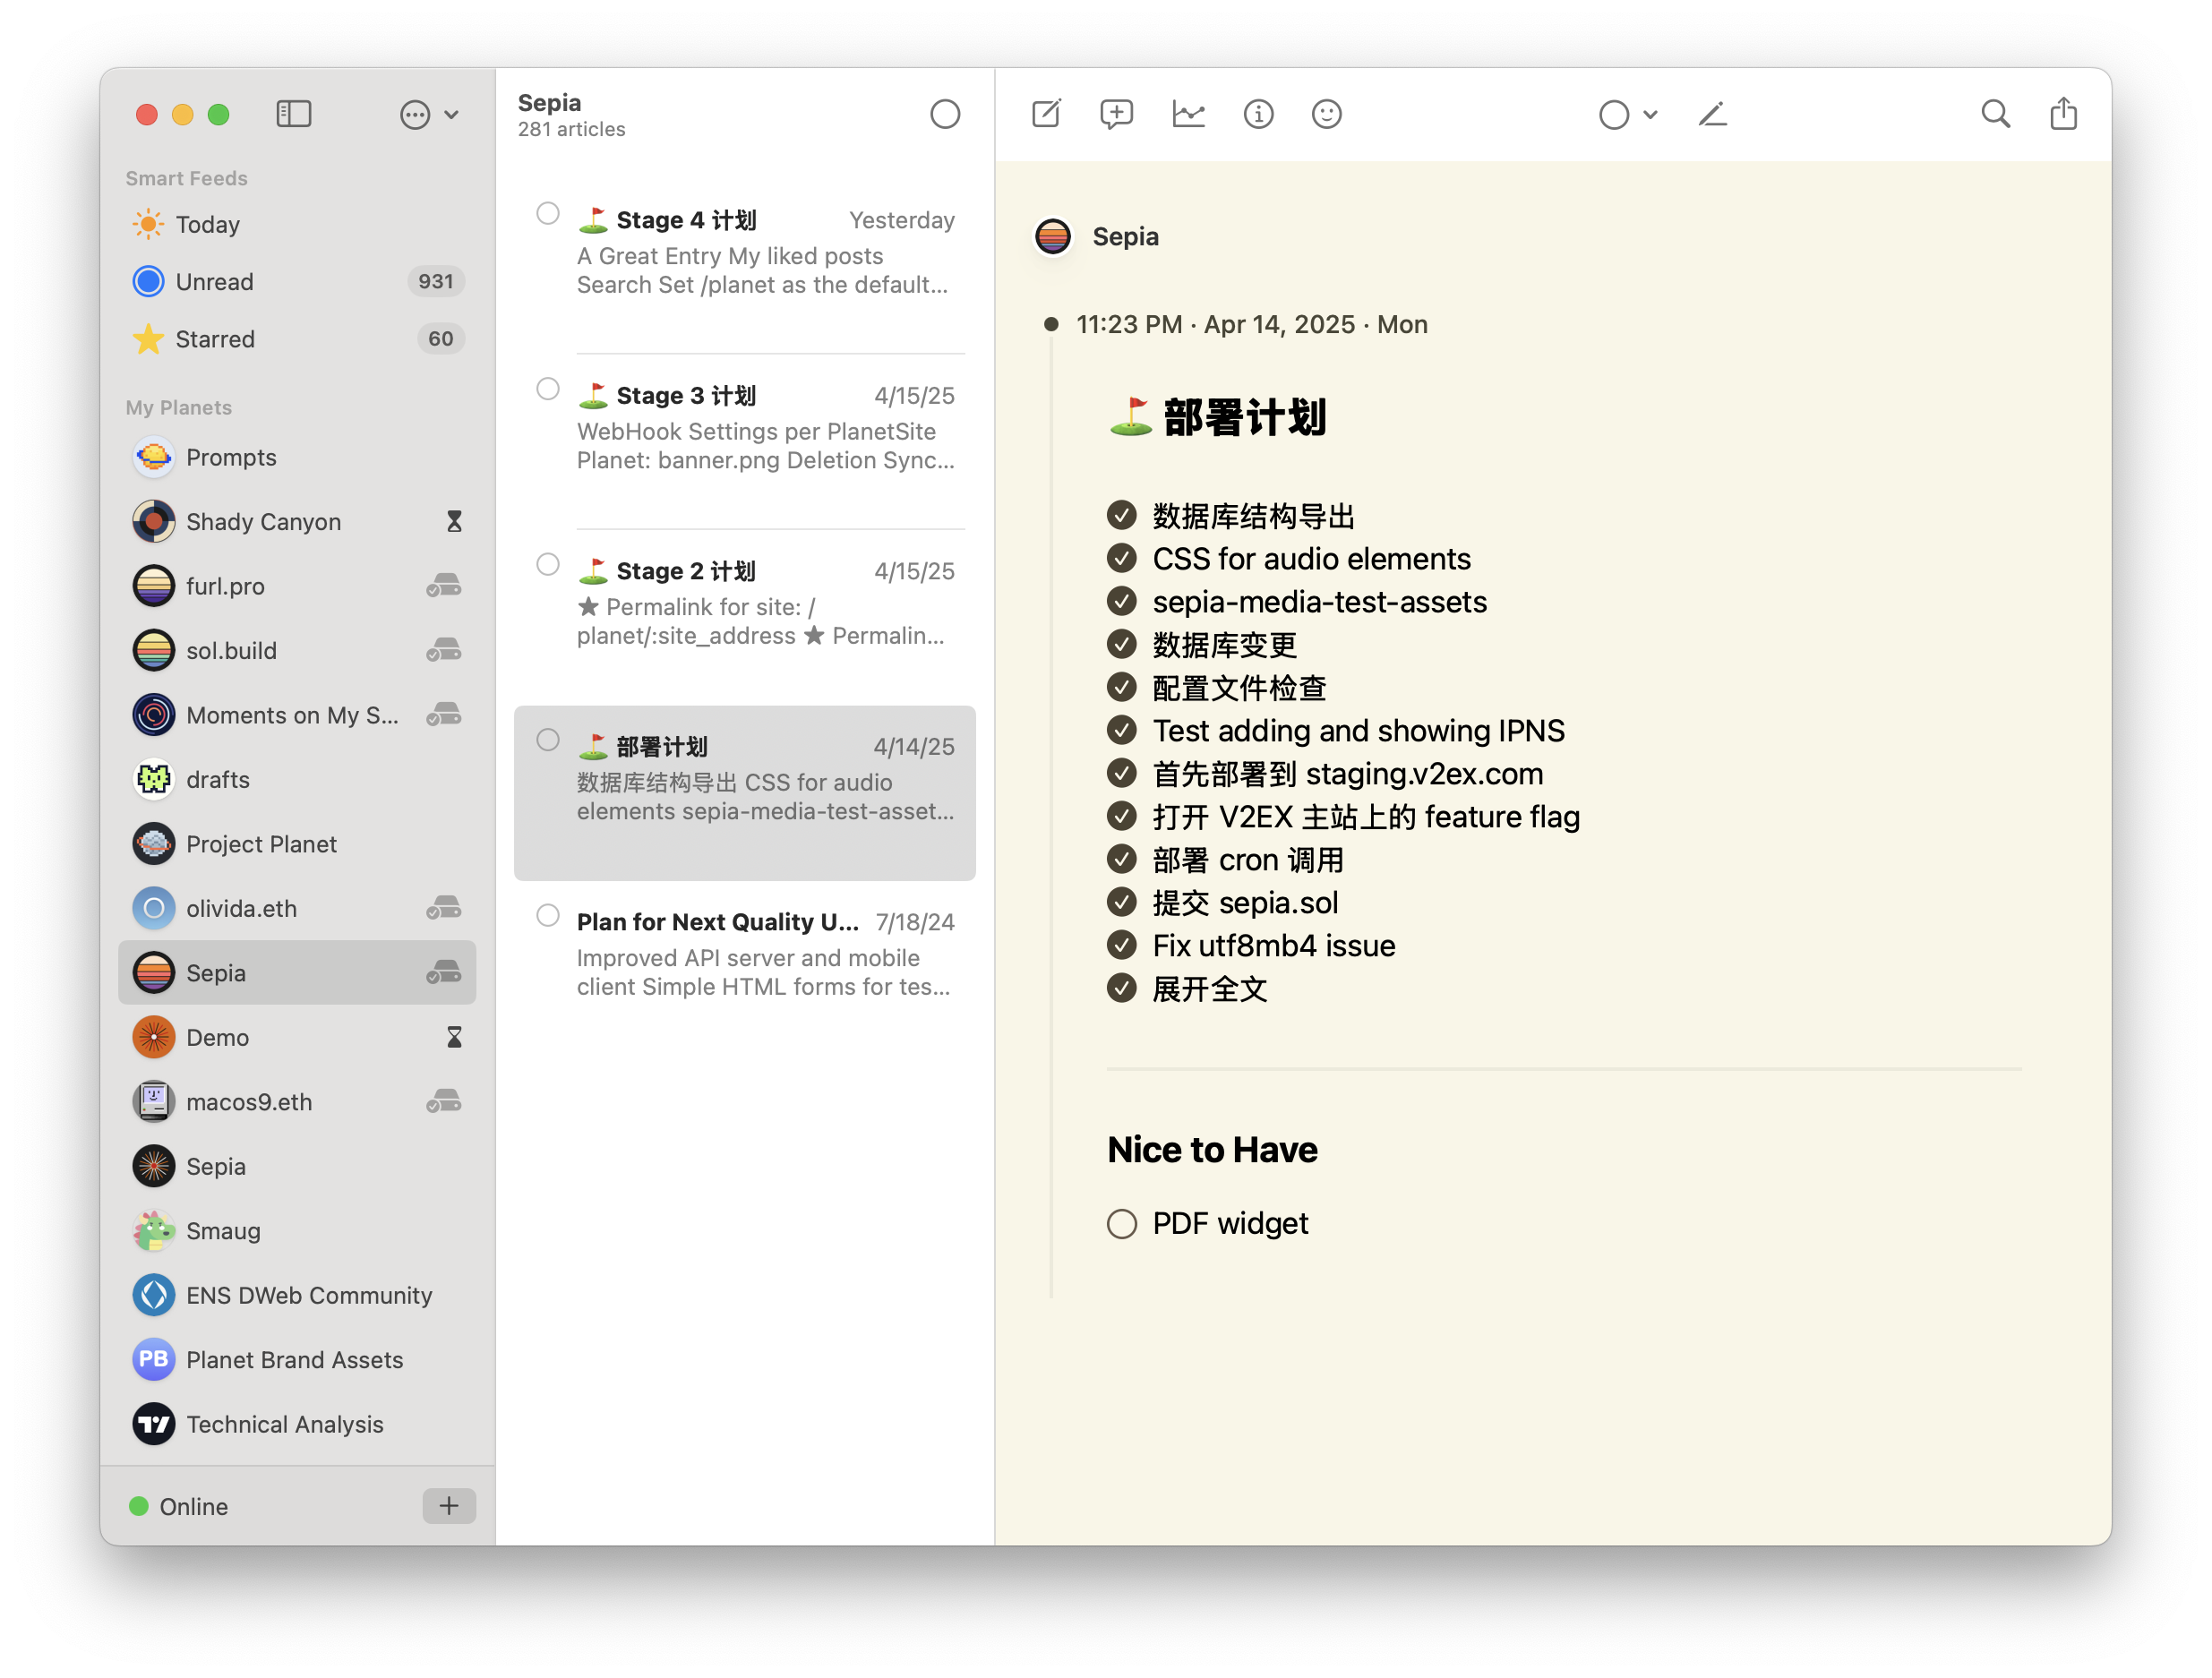
Task: Open the comment composer
Action: (x=1117, y=114)
